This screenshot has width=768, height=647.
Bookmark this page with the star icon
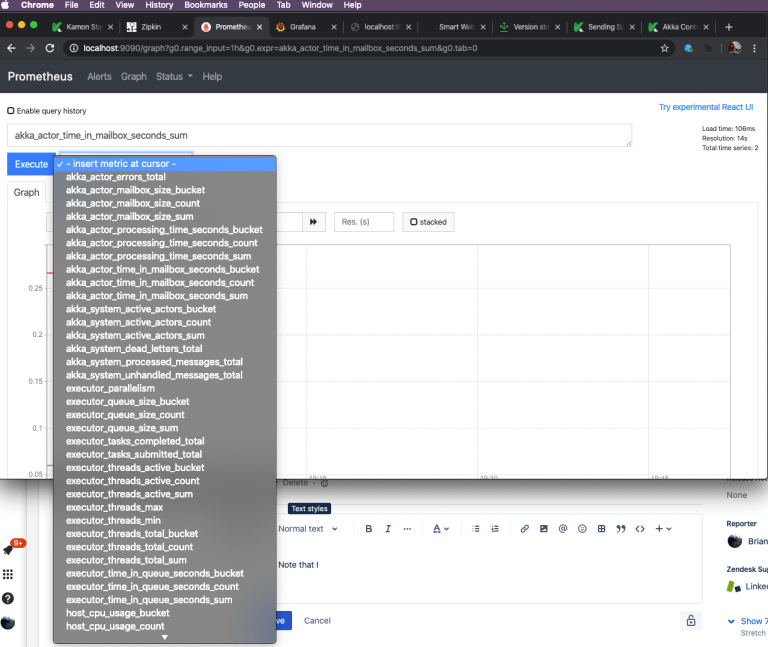pos(664,48)
